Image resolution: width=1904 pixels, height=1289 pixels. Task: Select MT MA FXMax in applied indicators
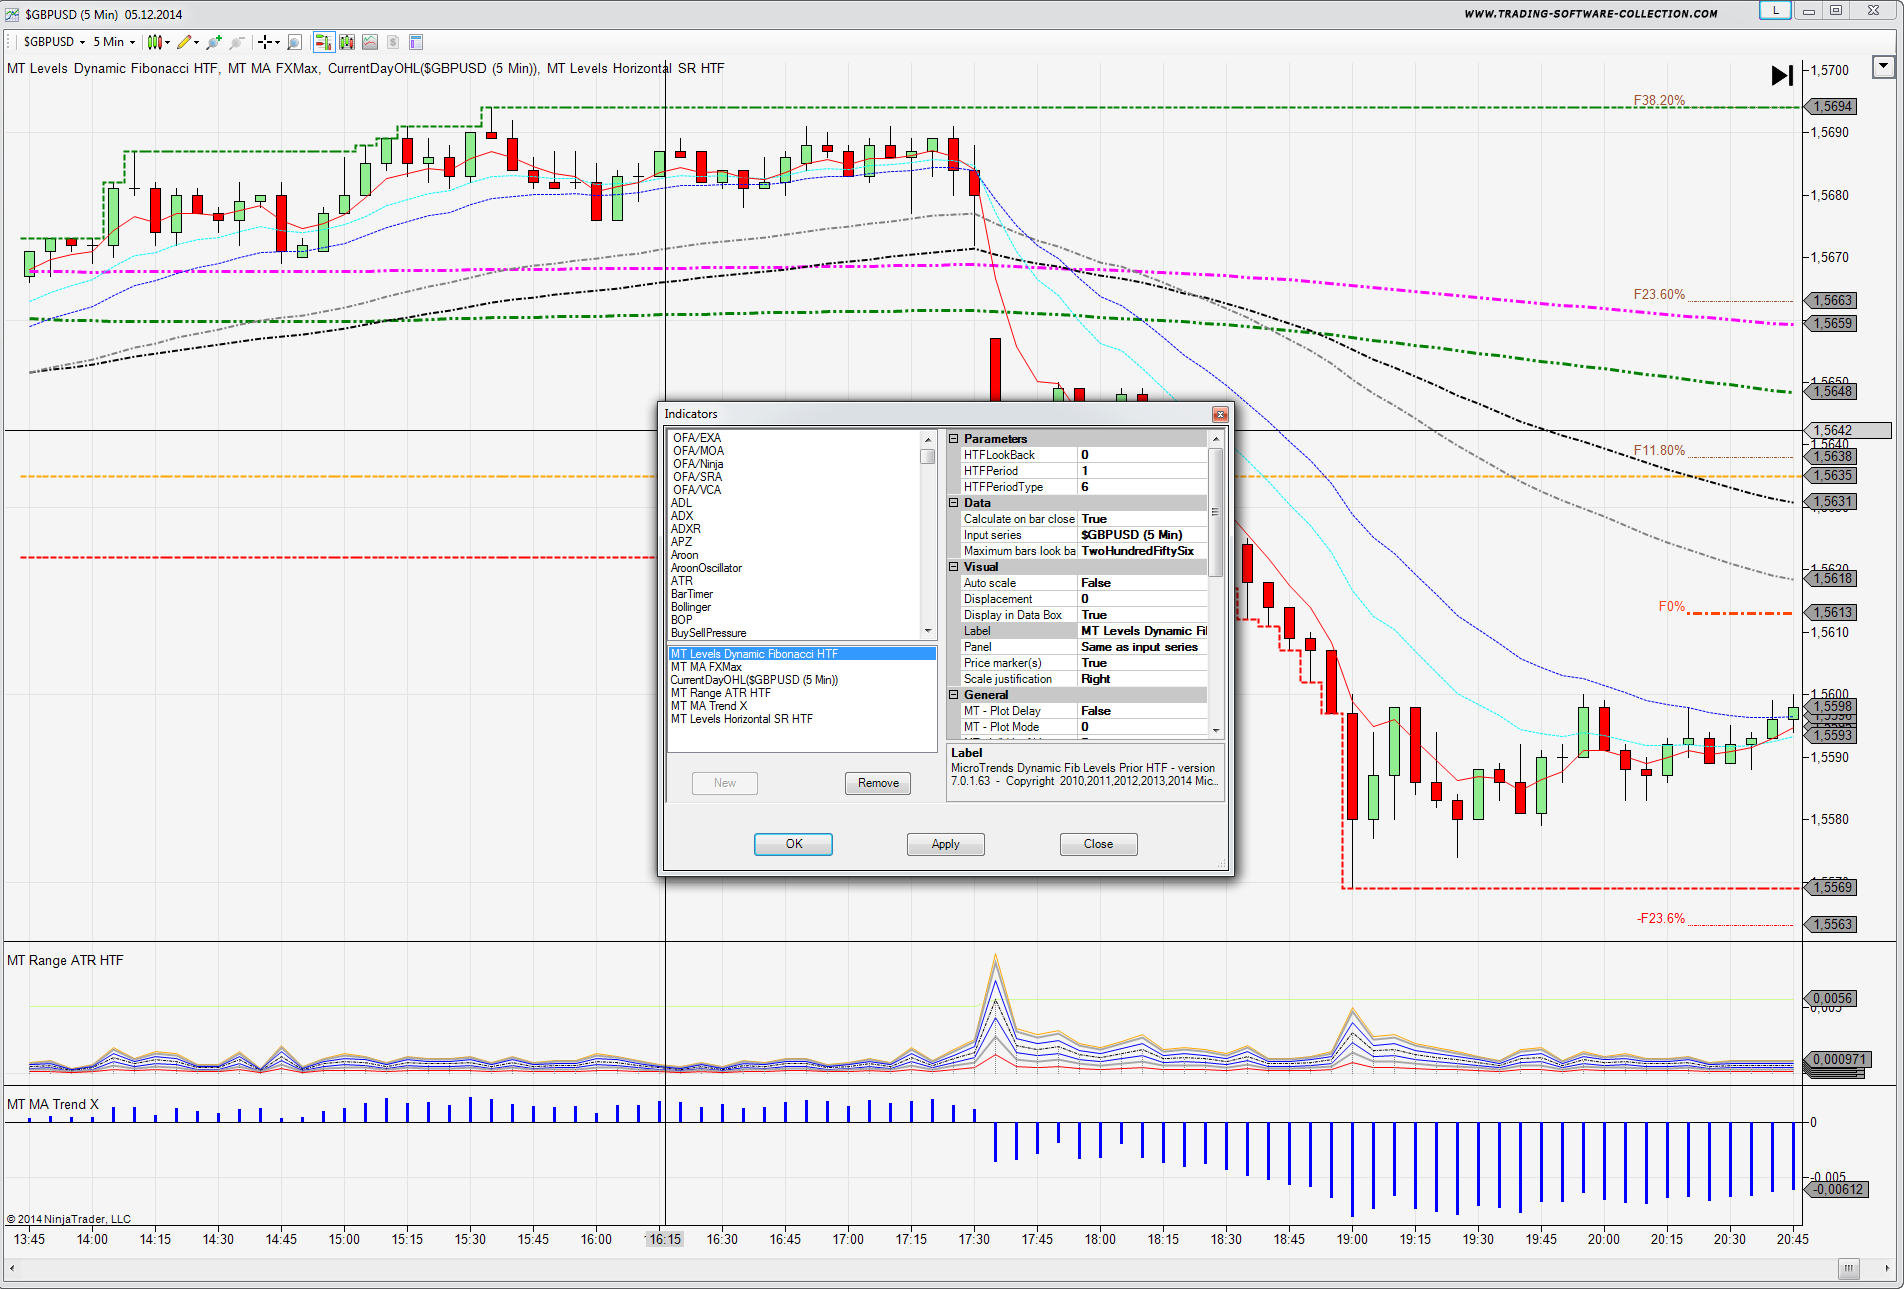(x=706, y=667)
